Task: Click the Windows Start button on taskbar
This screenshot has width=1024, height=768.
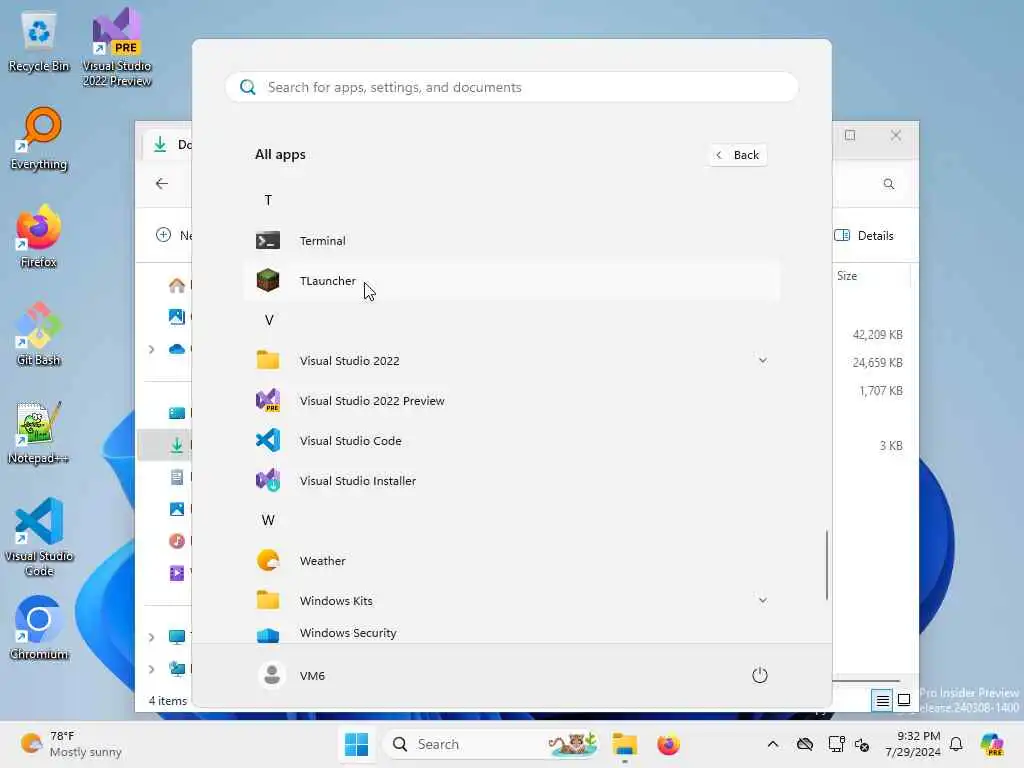Action: click(357, 744)
